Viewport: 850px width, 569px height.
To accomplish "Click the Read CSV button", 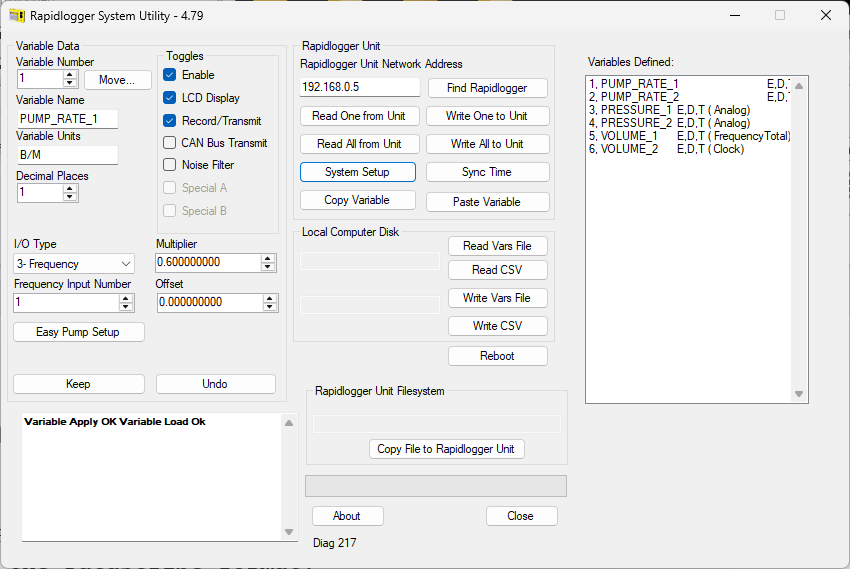I will (498, 270).
